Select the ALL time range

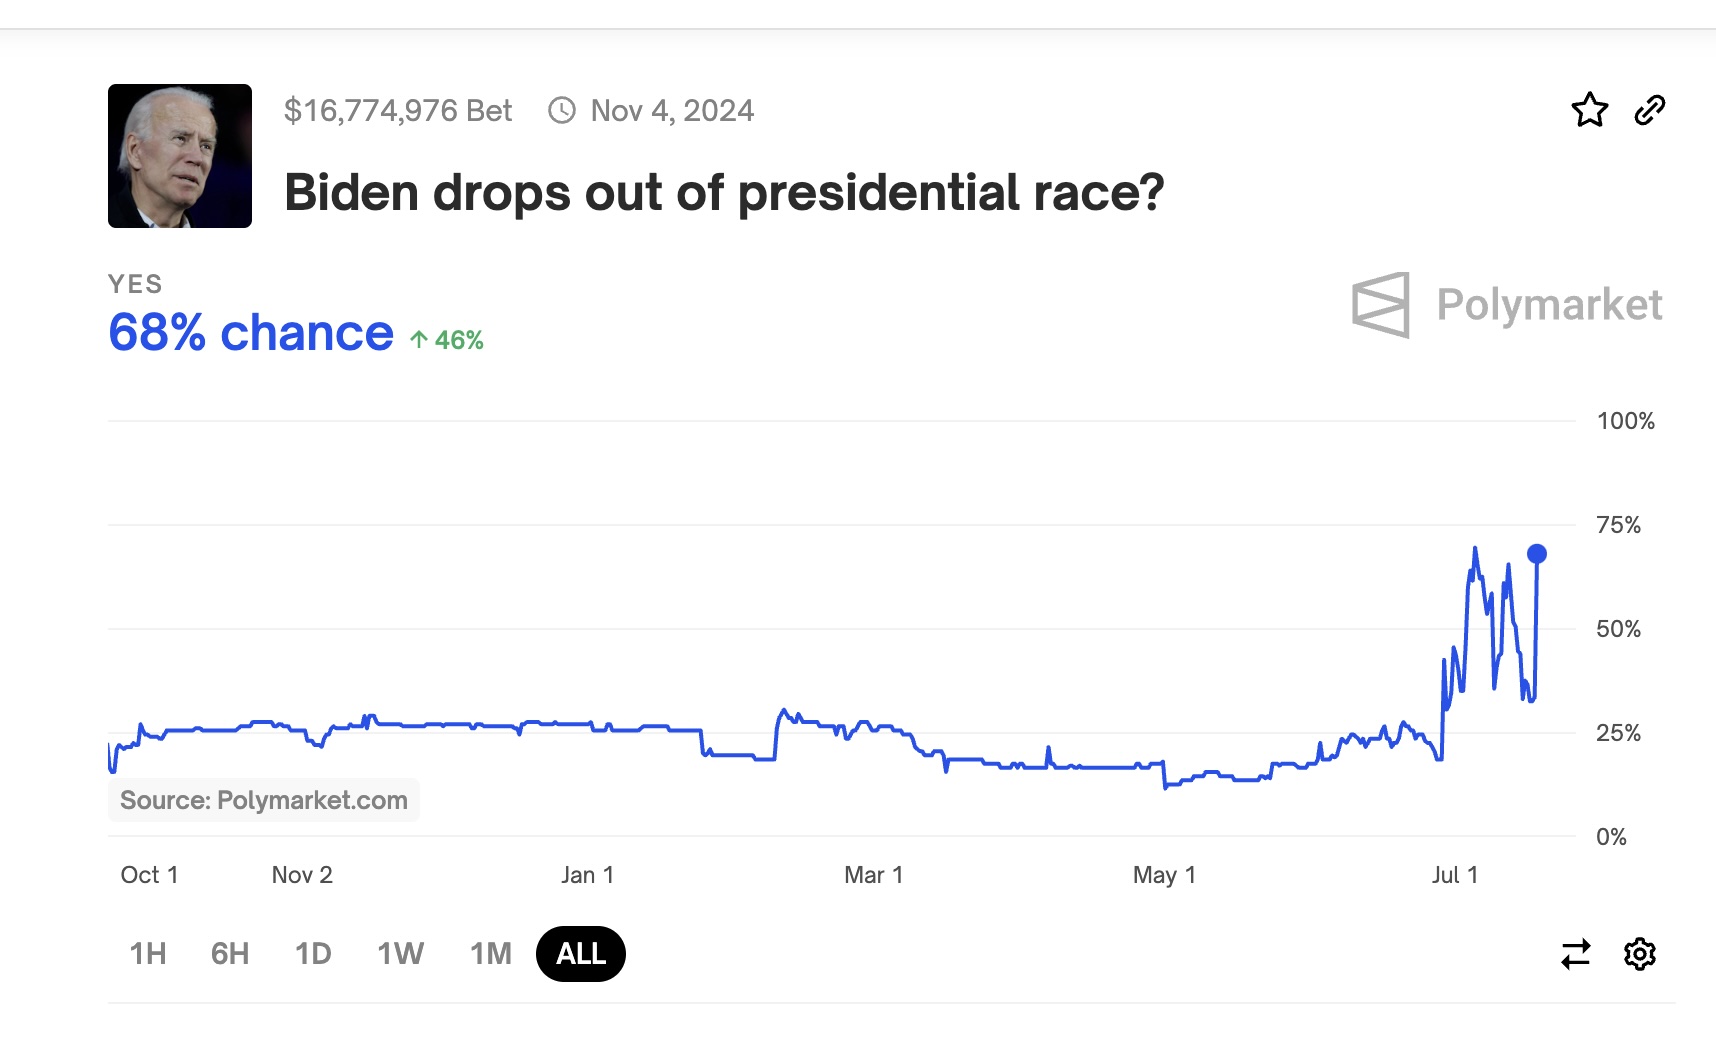pyautogui.click(x=581, y=954)
